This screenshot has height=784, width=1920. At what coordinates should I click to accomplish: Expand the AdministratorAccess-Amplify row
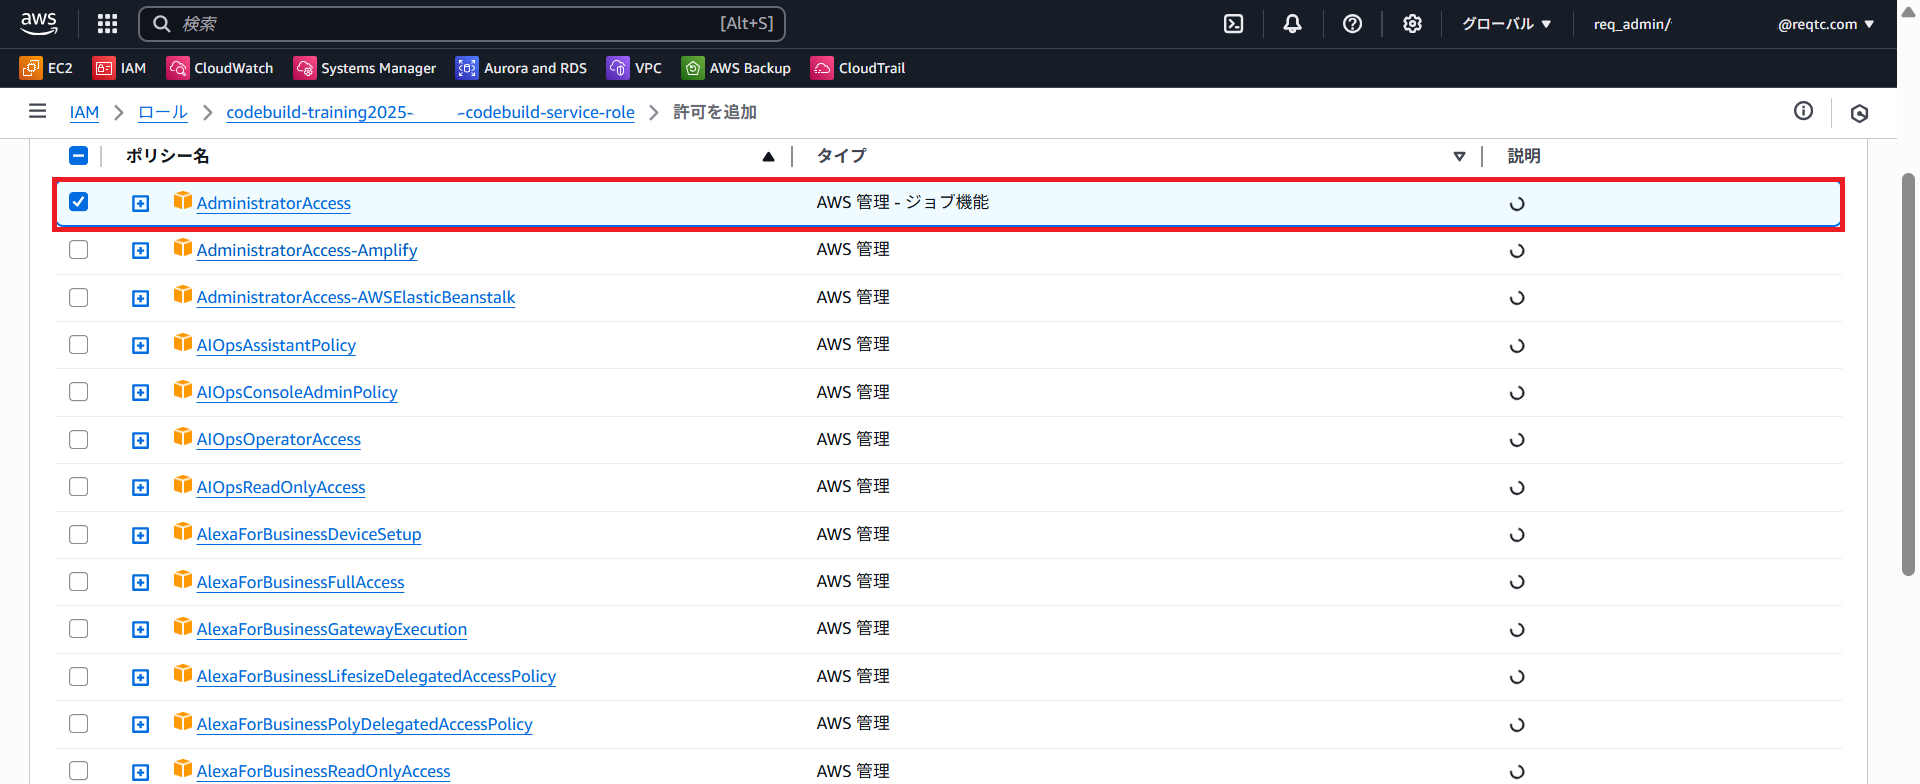pos(141,250)
